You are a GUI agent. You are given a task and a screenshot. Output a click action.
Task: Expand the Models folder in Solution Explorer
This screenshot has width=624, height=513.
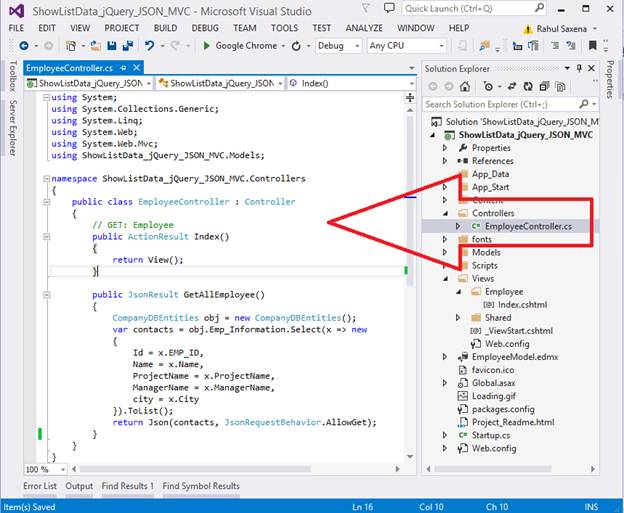[x=446, y=253]
